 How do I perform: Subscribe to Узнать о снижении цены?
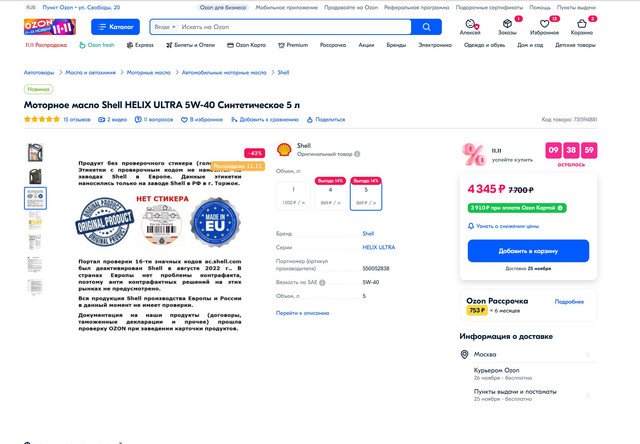click(x=503, y=226)
